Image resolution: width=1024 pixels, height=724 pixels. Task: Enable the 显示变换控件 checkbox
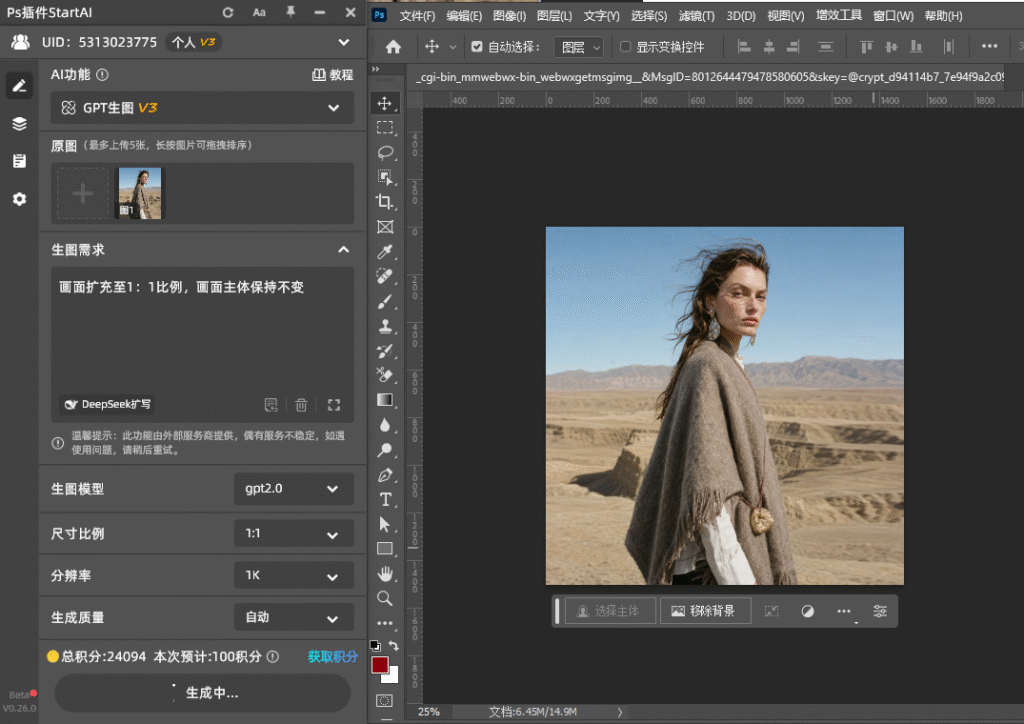click(x=625, y=47)
